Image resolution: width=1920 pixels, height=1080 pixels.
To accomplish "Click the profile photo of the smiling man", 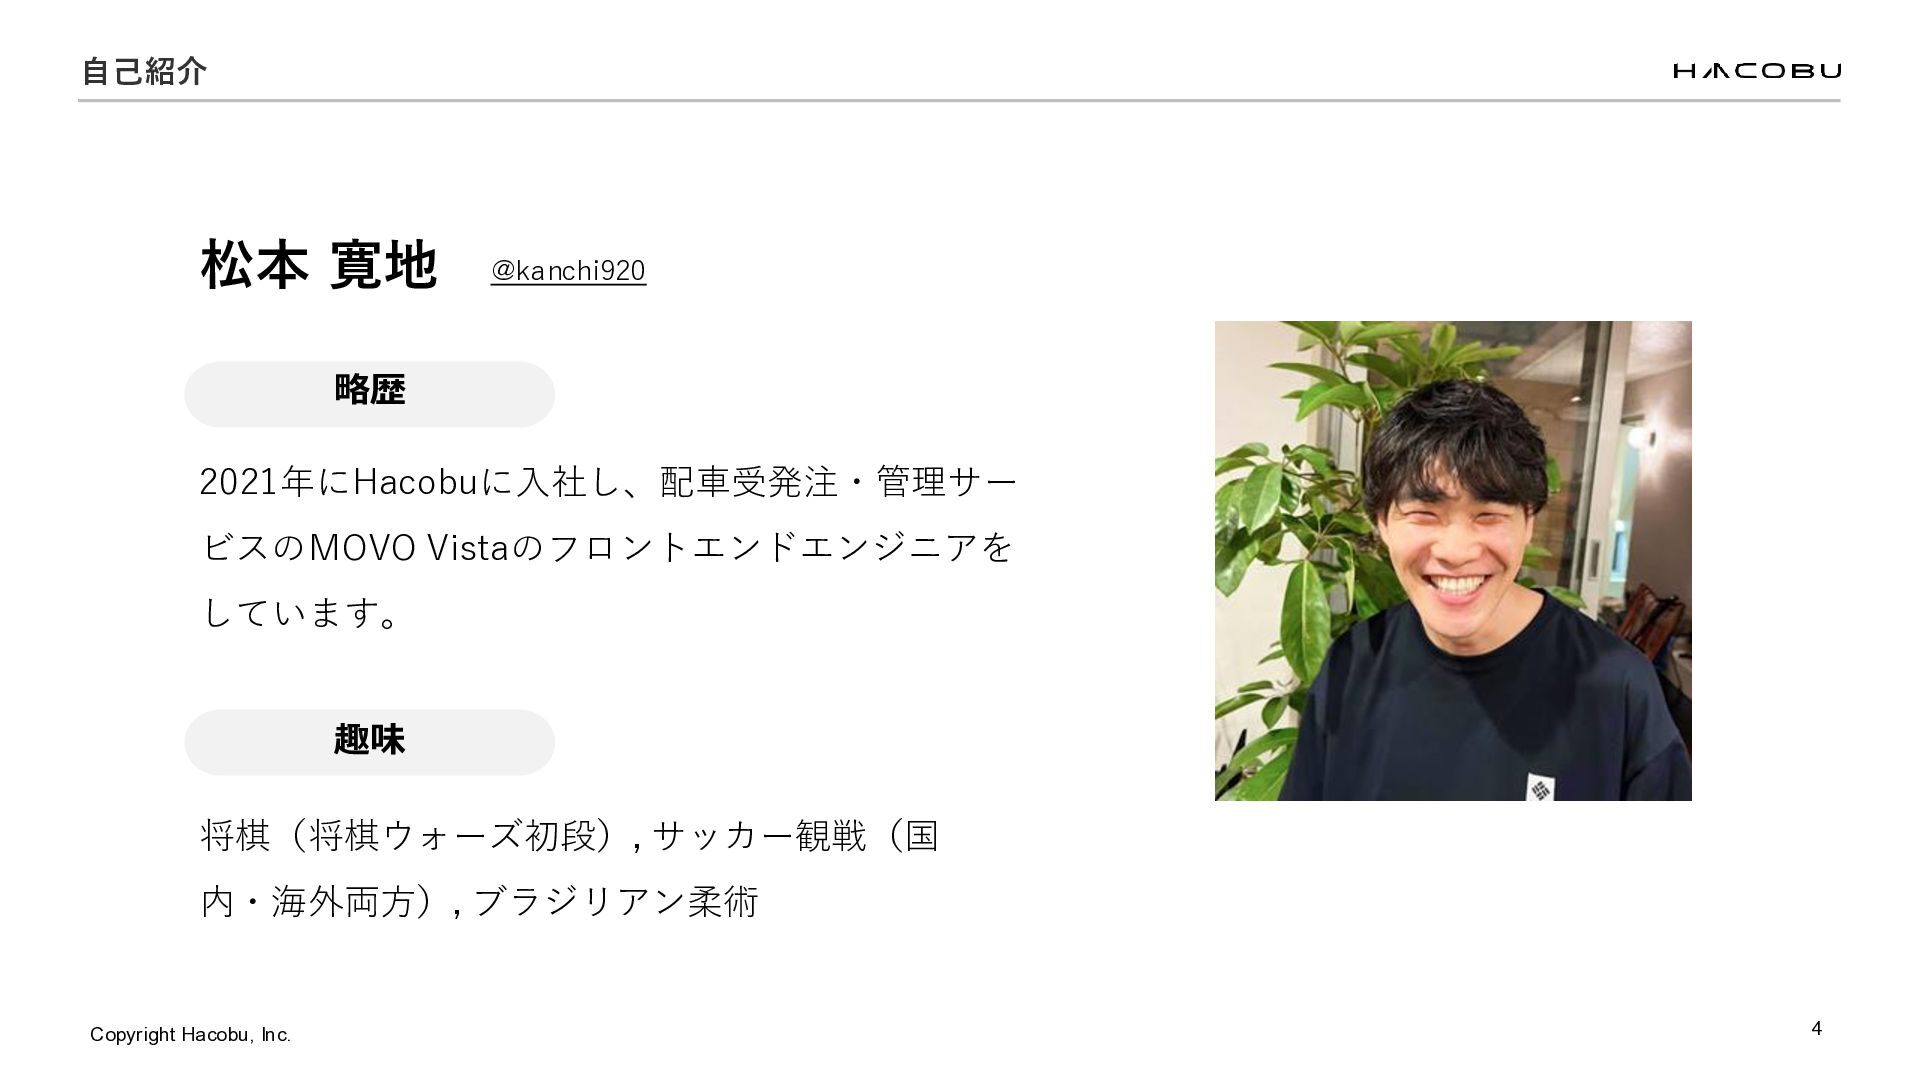I will (x=1453, y=560).
